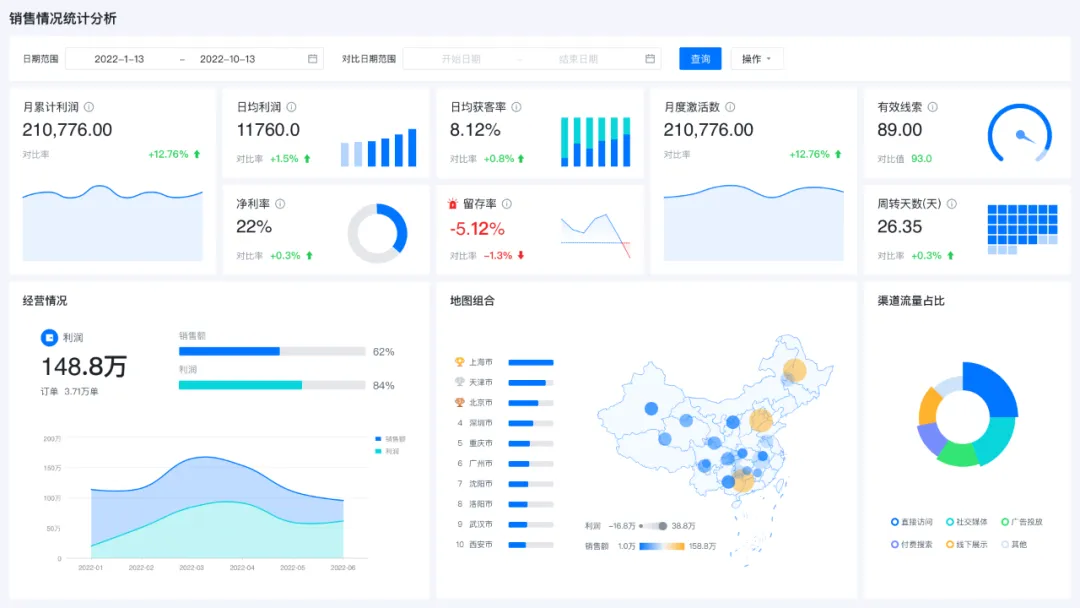Click the info icon next to 周转天数(天)
This screenshot has height=608, width=1080.
tap(952, 204)
